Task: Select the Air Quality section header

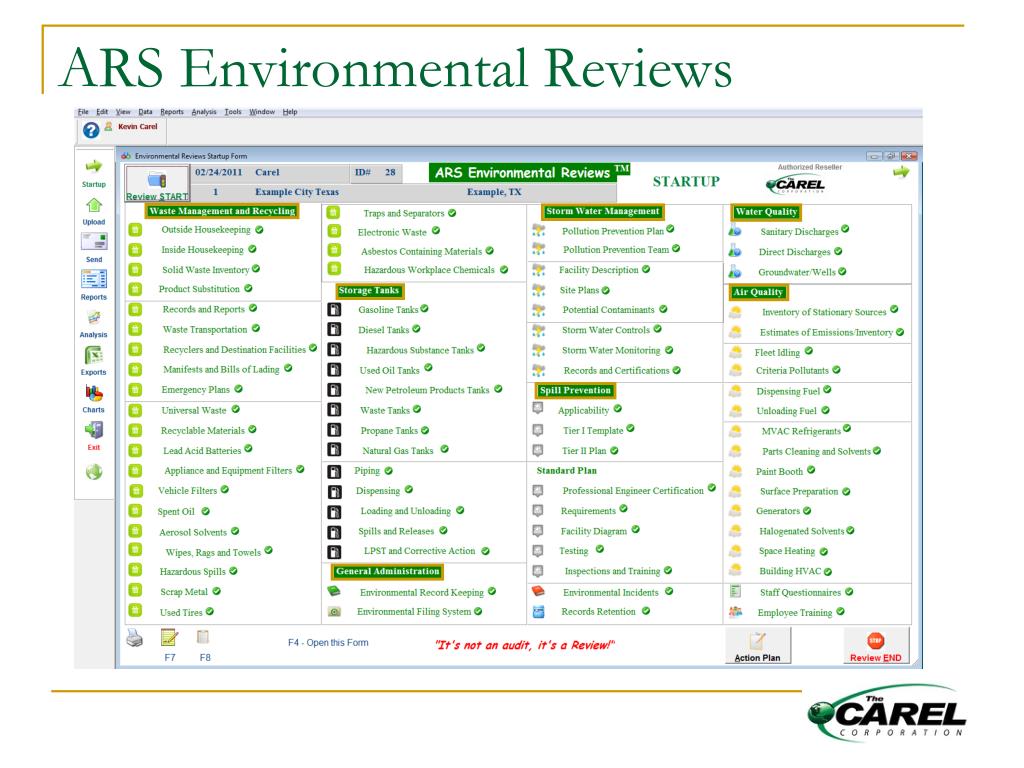Action: click(758, 292)
